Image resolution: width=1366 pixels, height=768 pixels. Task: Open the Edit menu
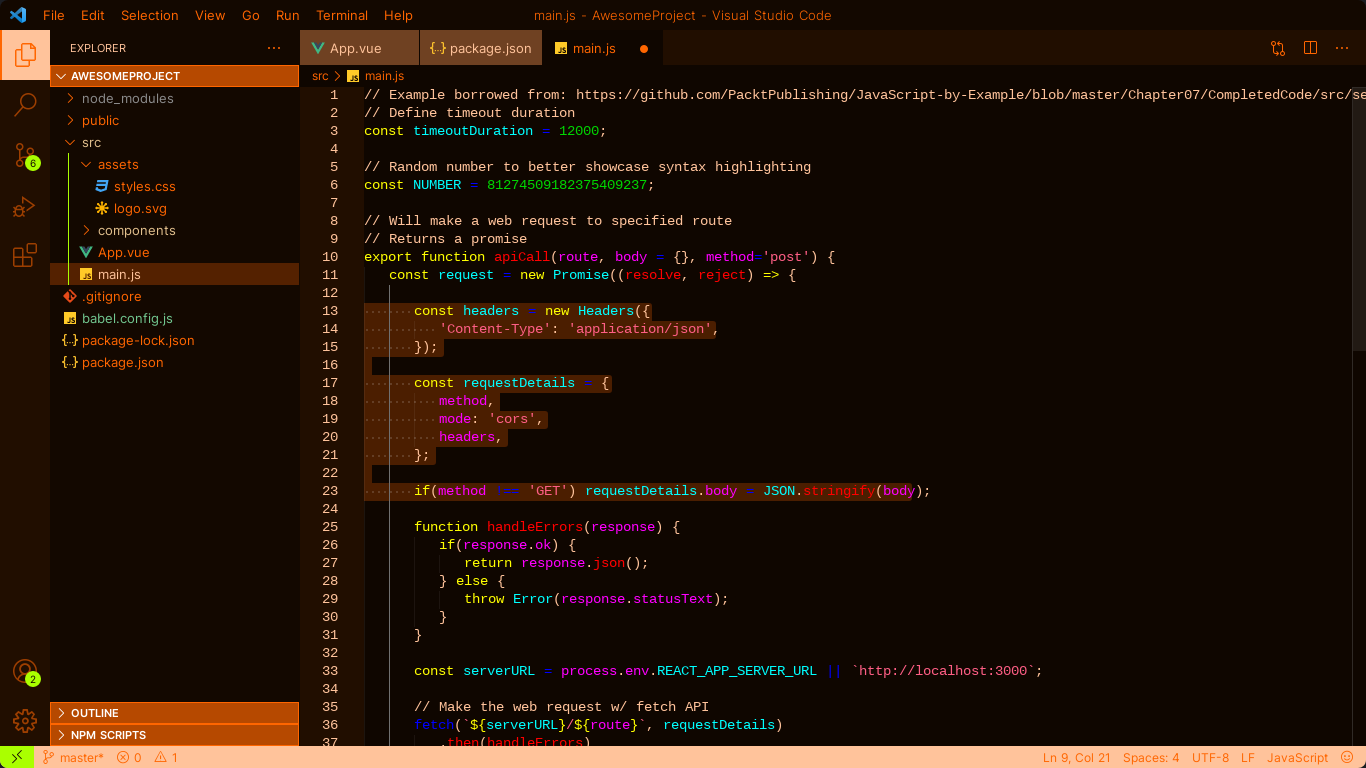[93, 15]
